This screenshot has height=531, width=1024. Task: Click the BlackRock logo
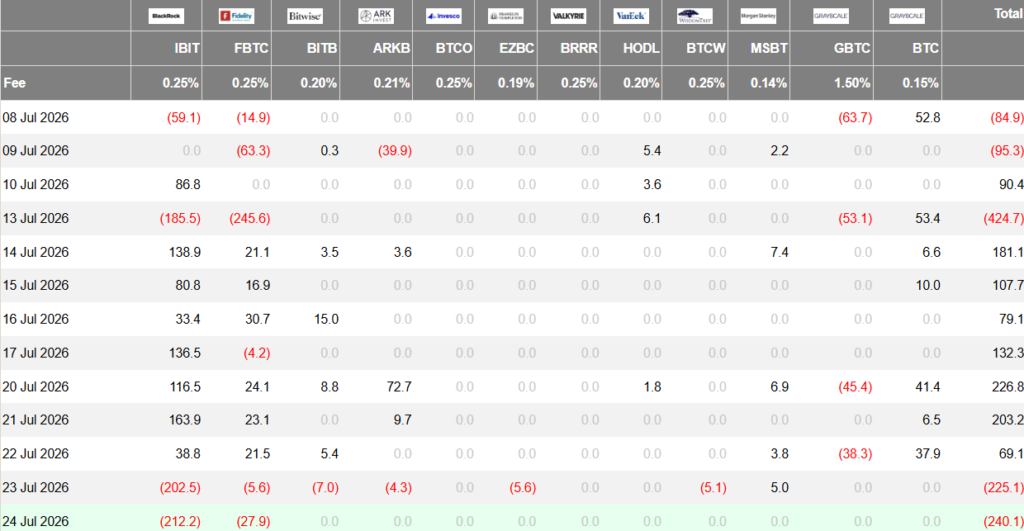point(166,16)
